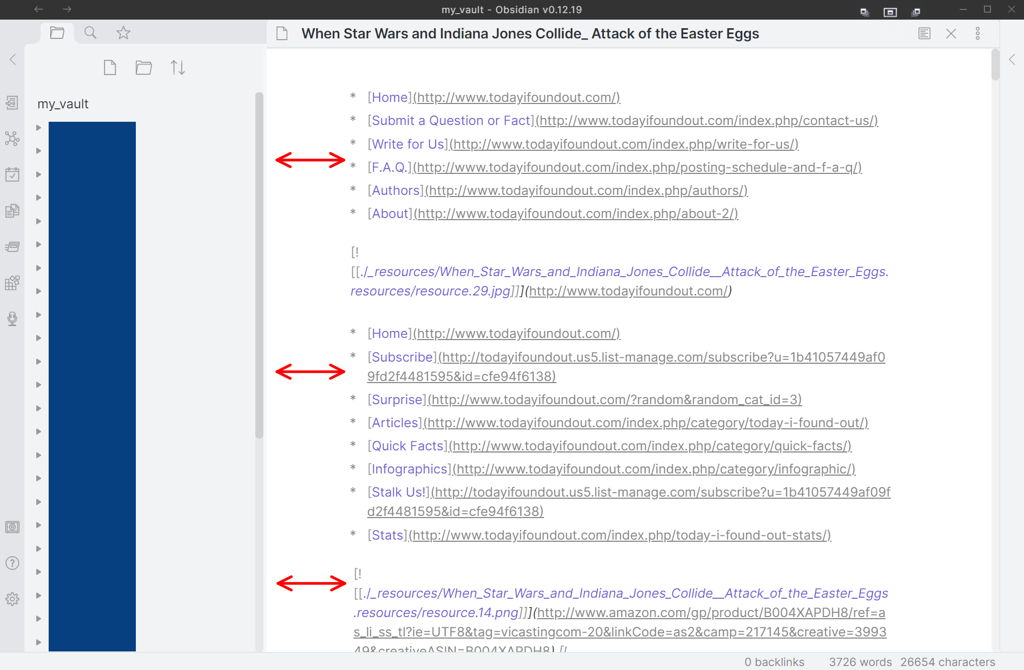Create a new note
1024x670 pixels.
point(110,67)
